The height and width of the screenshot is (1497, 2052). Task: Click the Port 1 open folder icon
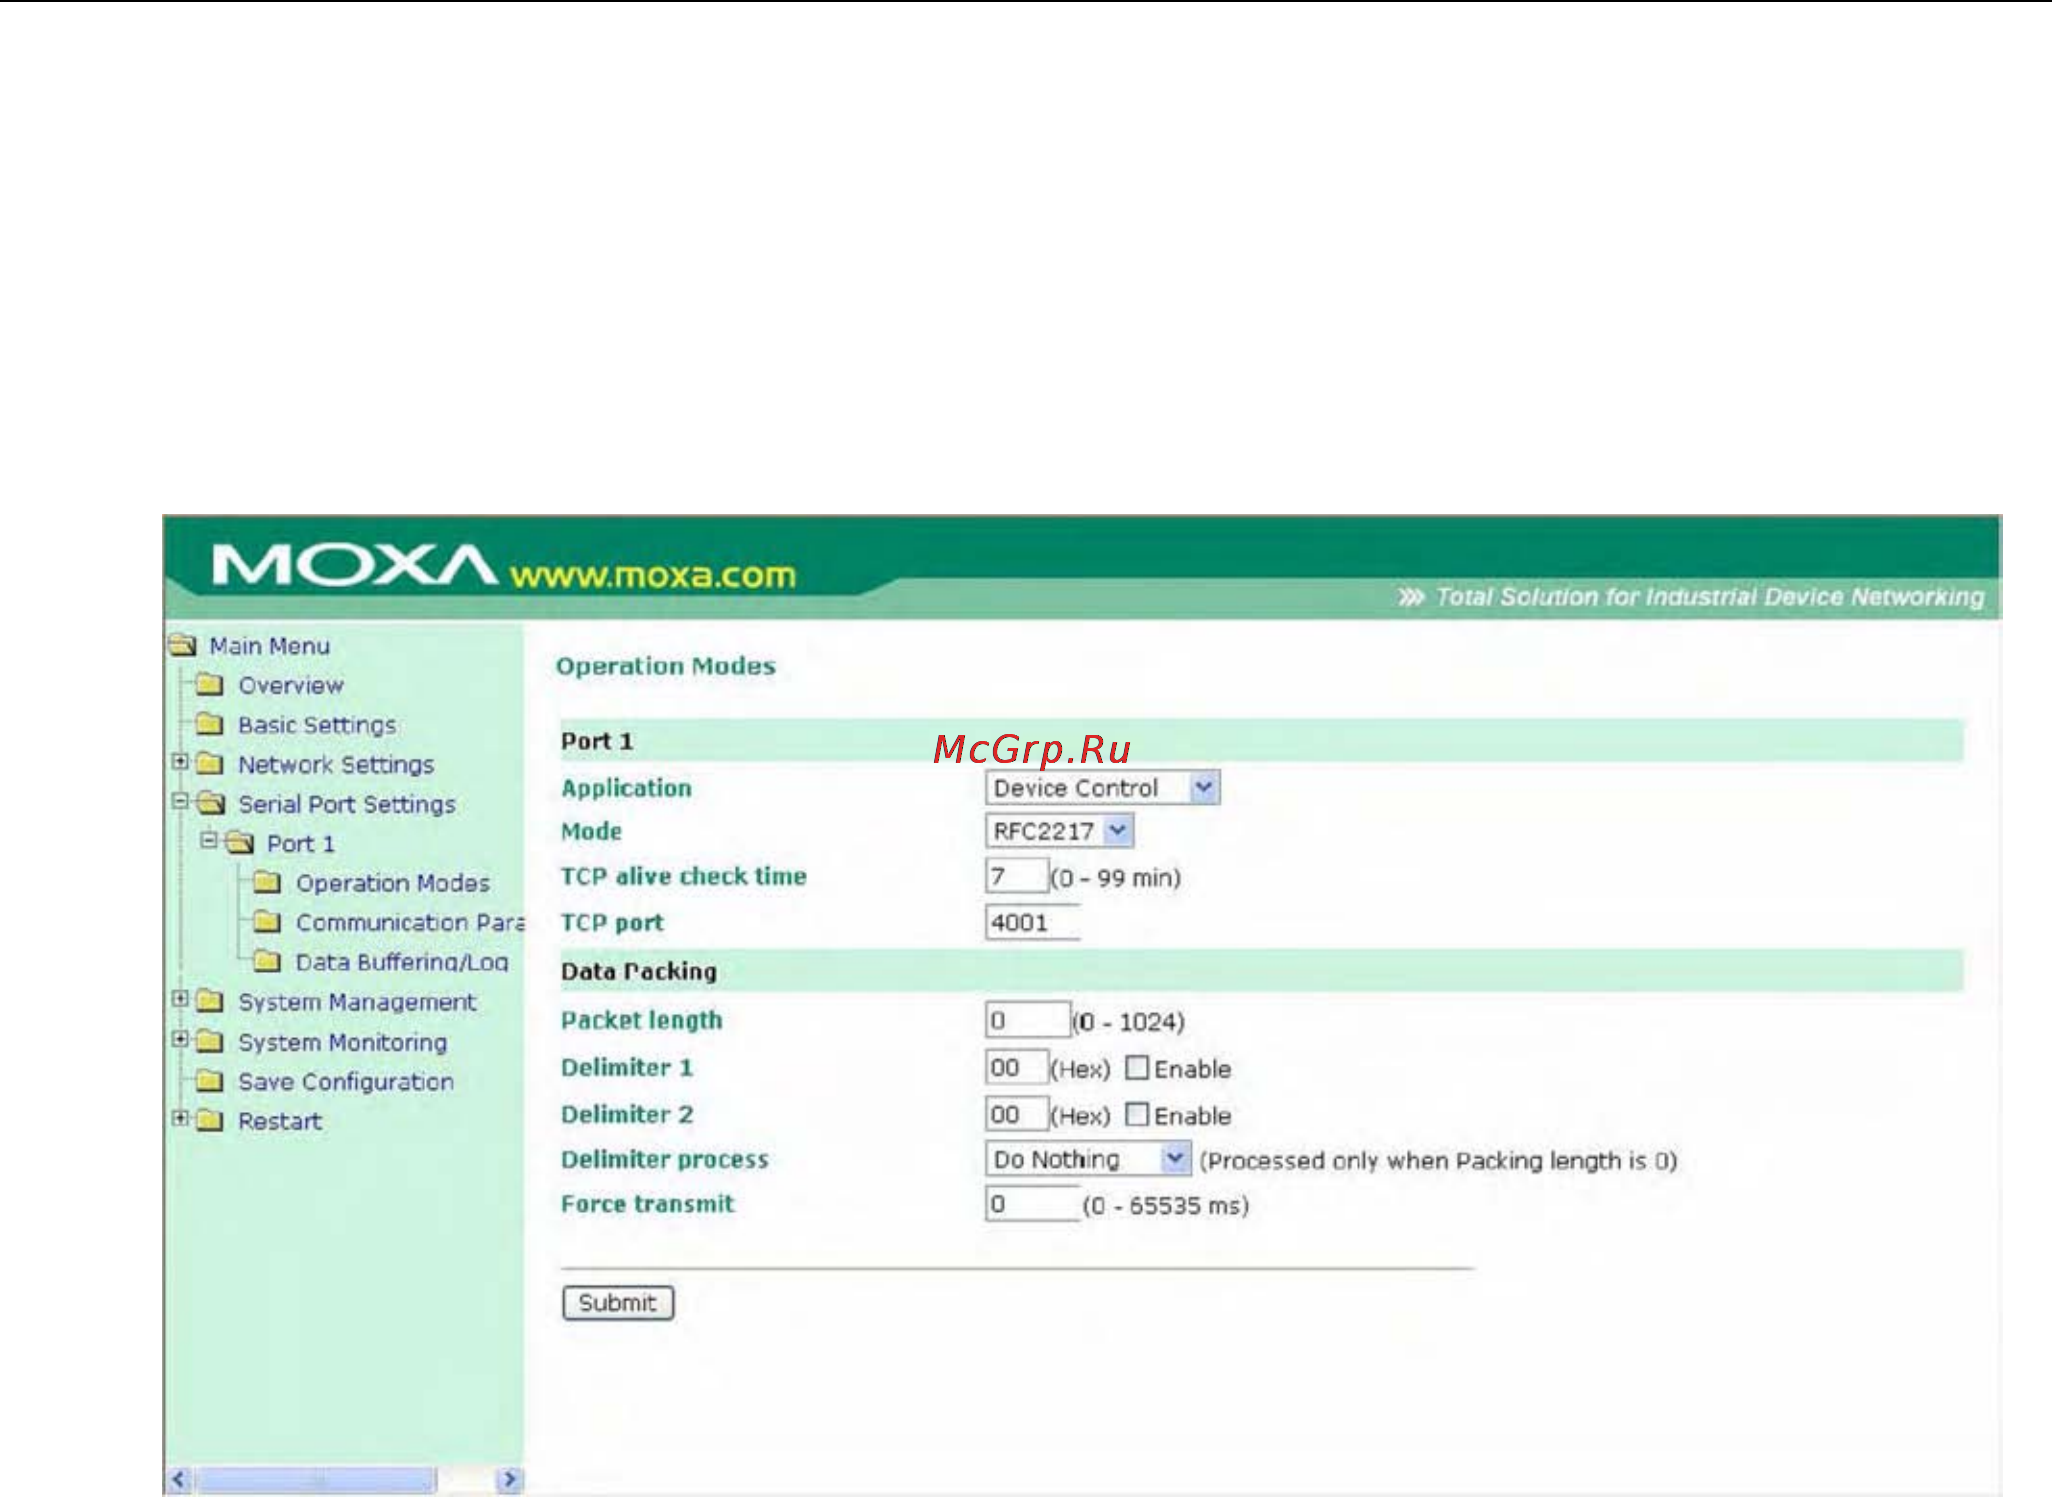pos(240,843)
